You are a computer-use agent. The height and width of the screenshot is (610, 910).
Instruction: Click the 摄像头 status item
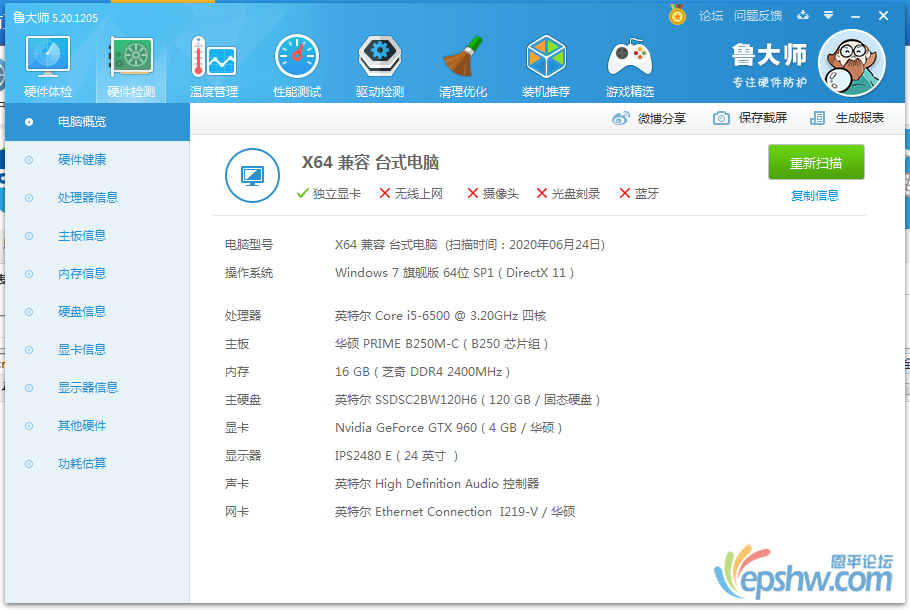point(493,194)
